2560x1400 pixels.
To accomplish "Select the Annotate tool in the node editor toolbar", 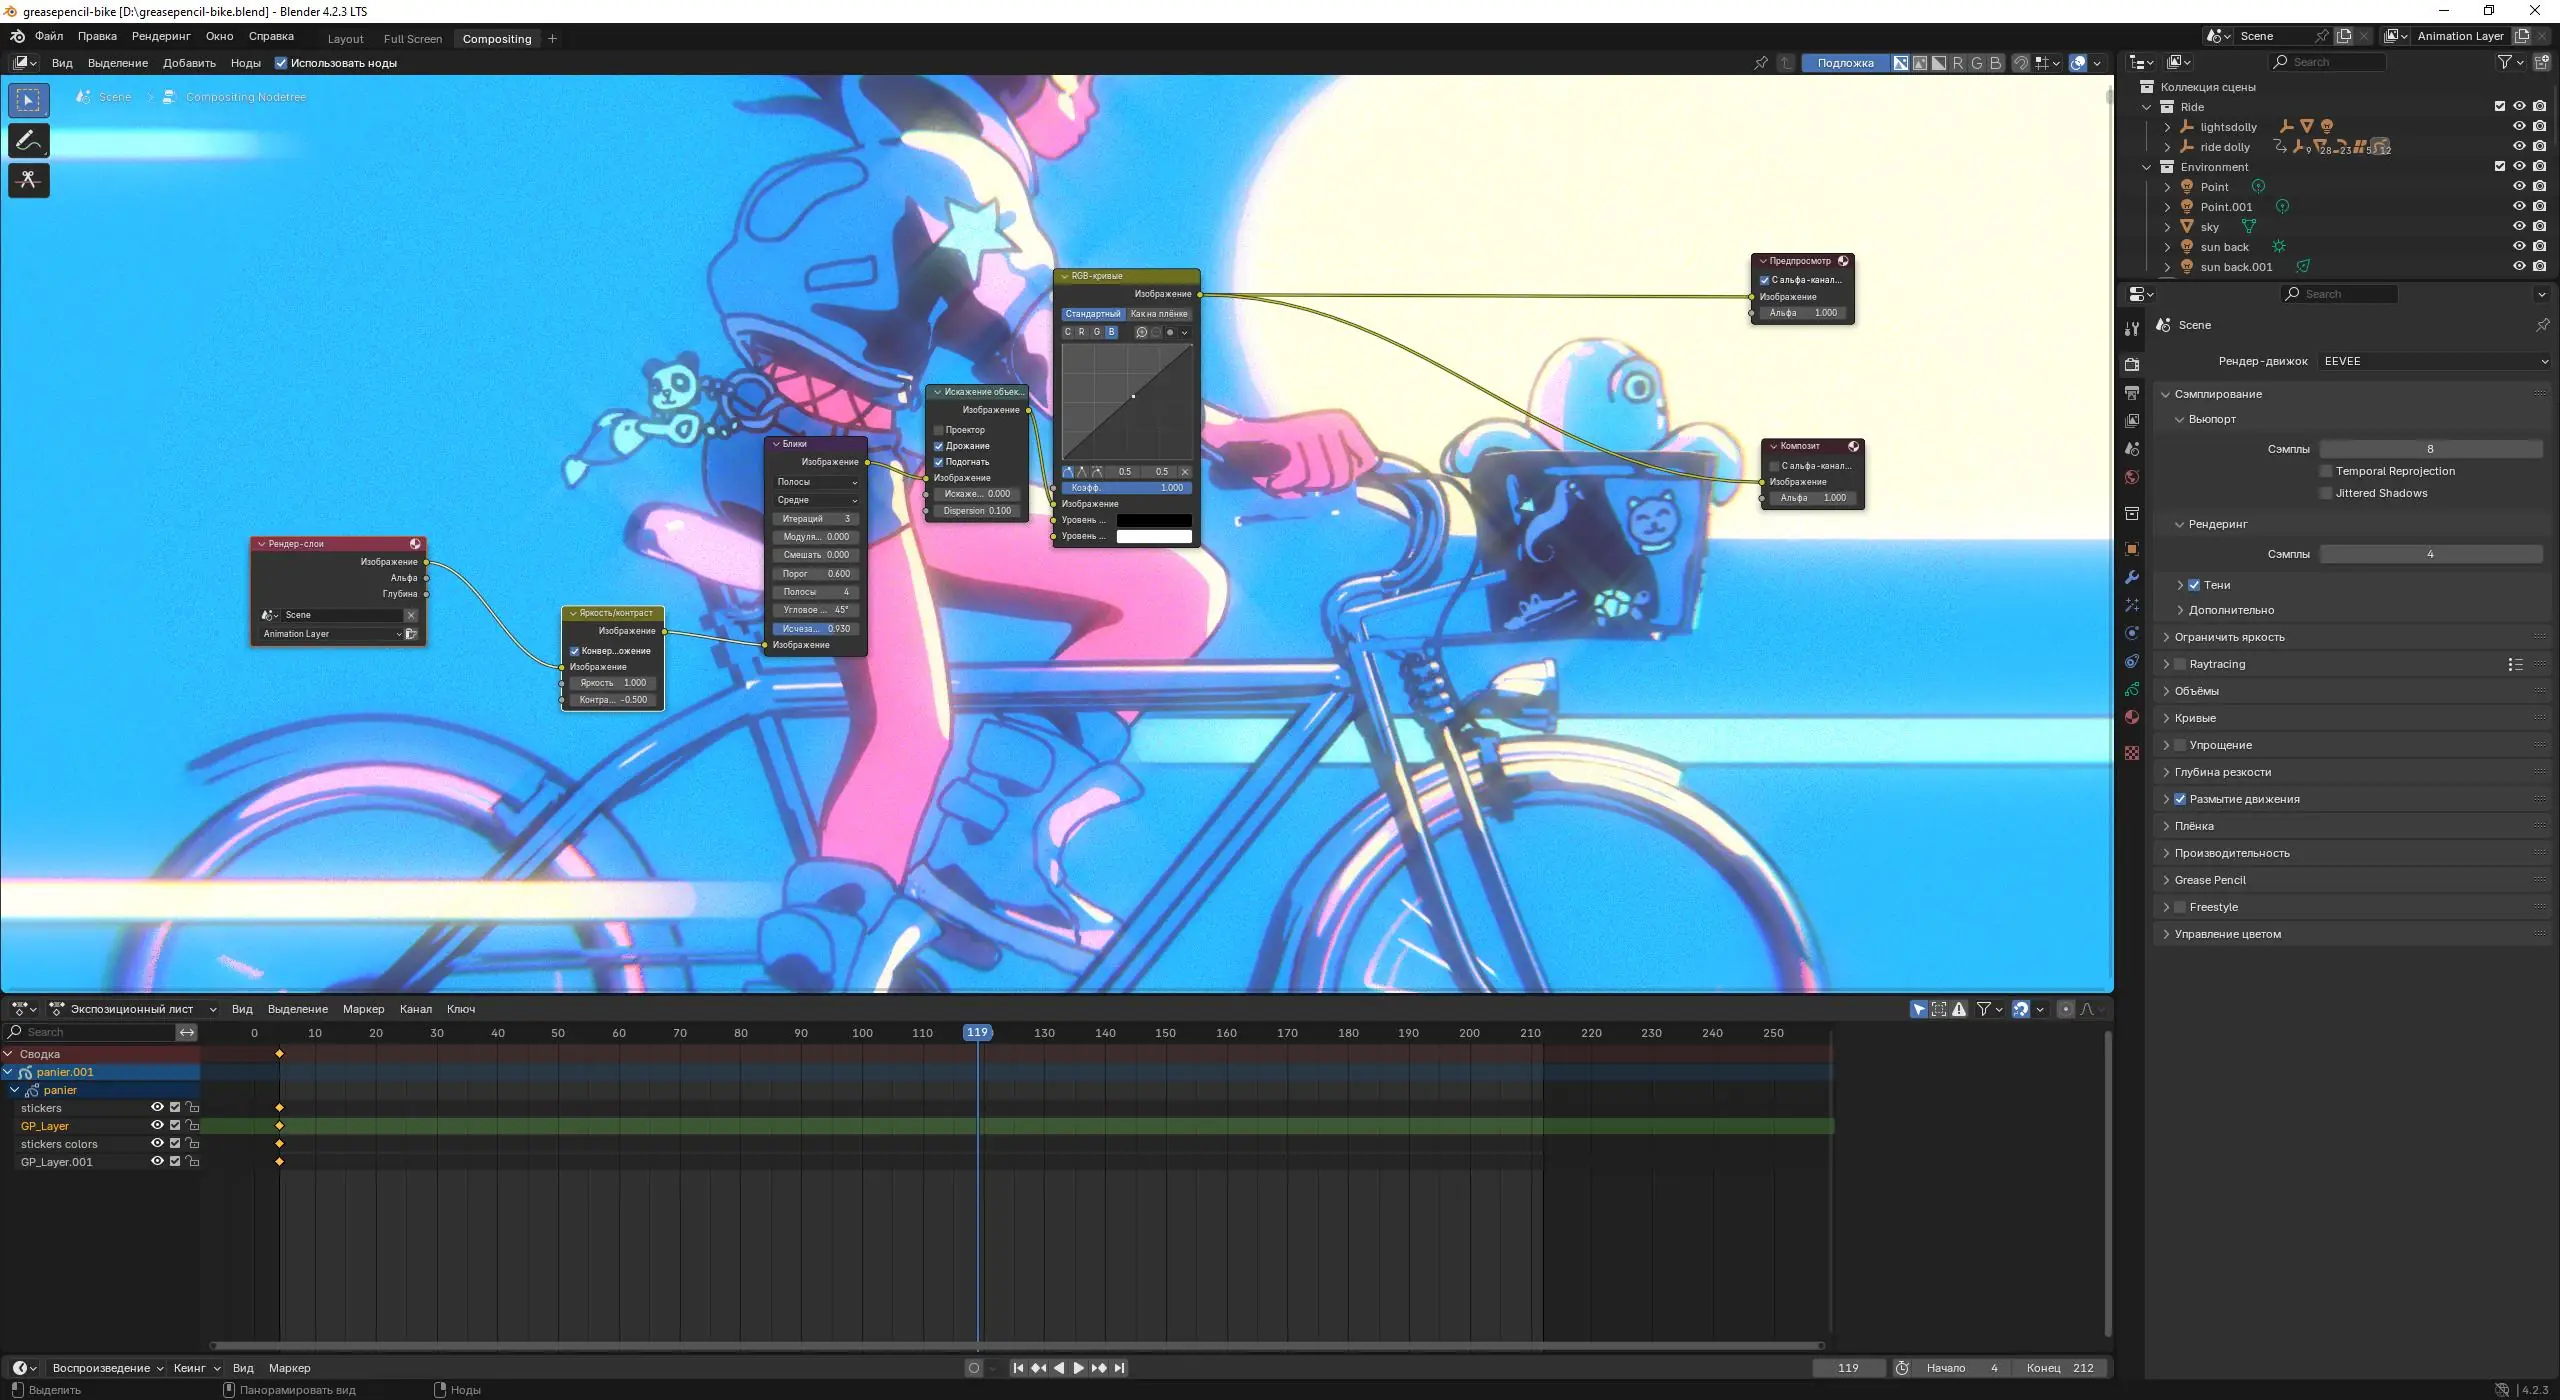I will [x=28, y=140].
